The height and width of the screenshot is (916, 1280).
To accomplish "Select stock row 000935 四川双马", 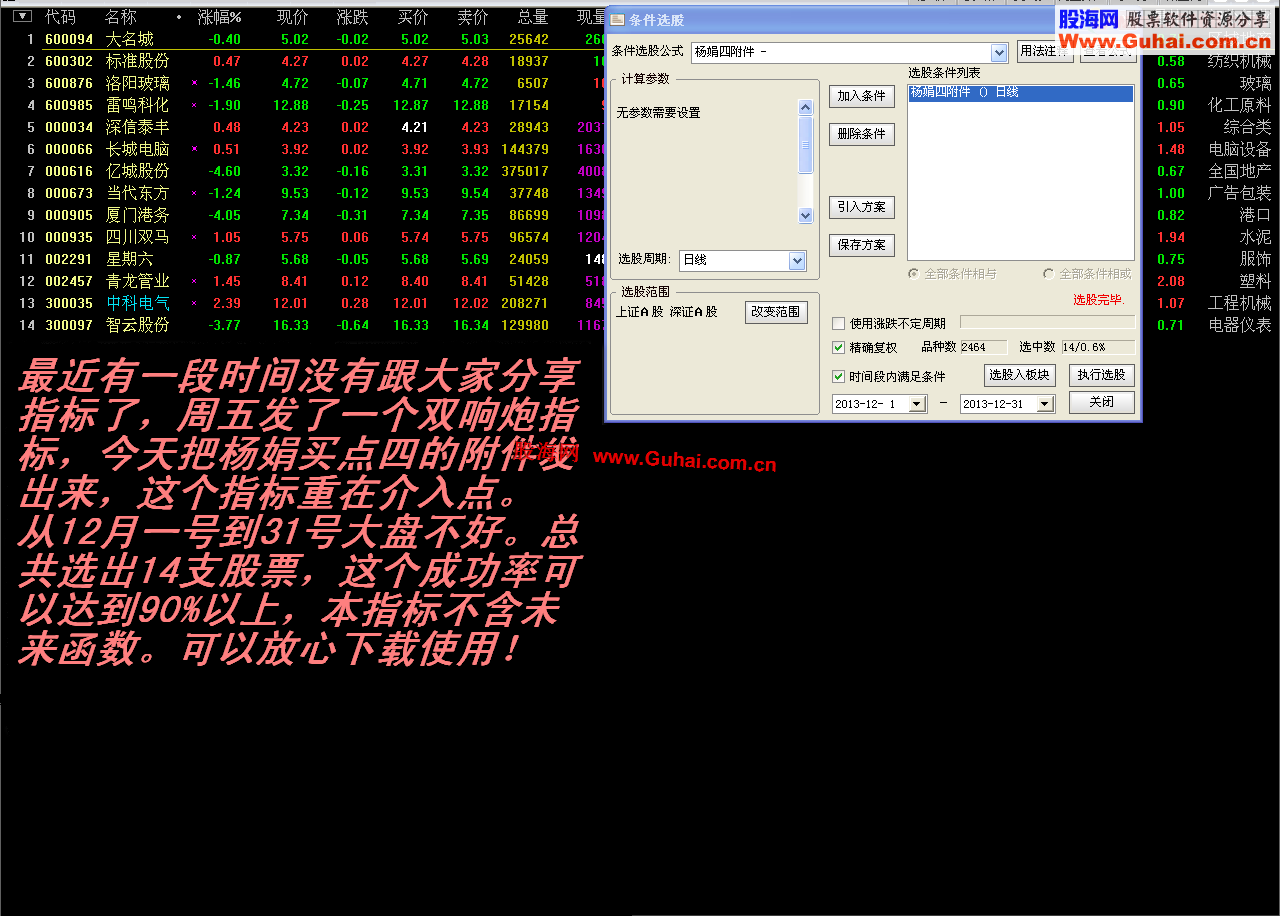I will point(304,237).
